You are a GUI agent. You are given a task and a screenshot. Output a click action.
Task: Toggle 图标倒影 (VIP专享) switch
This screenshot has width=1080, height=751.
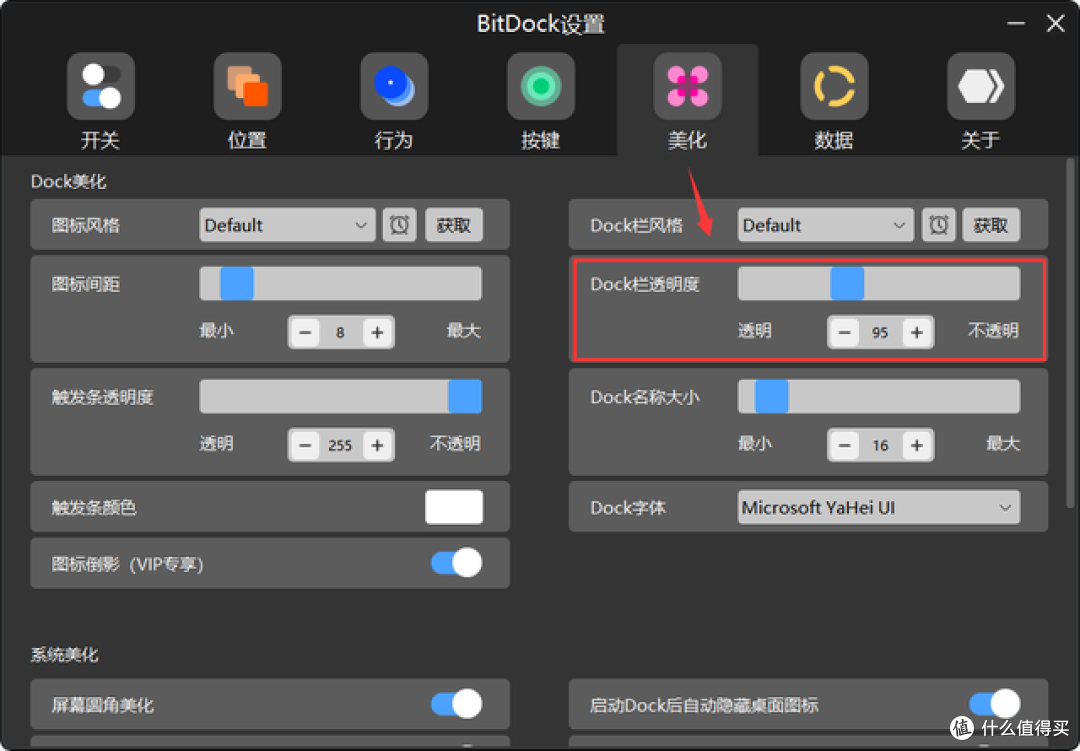tap(457, 563)
